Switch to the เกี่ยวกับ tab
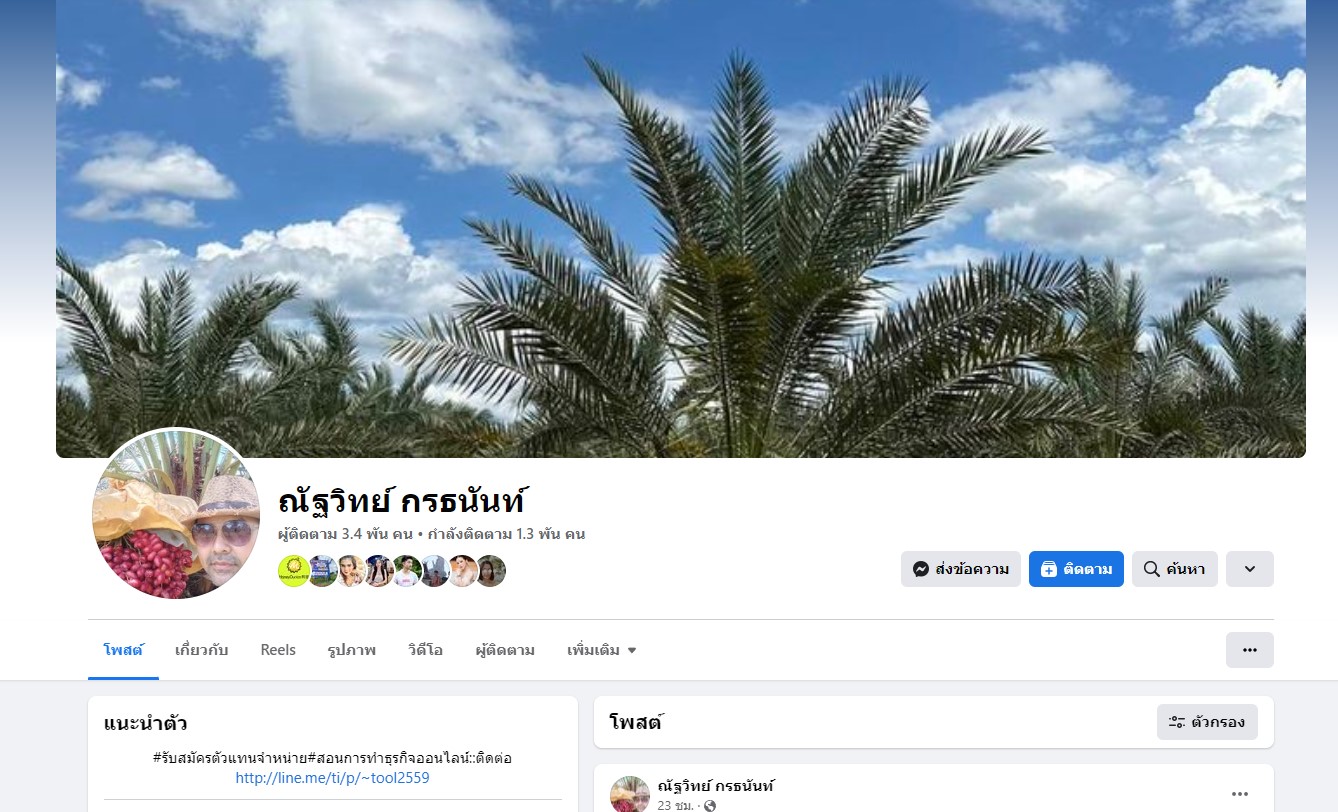1338x812 pixels. [201, 650]
